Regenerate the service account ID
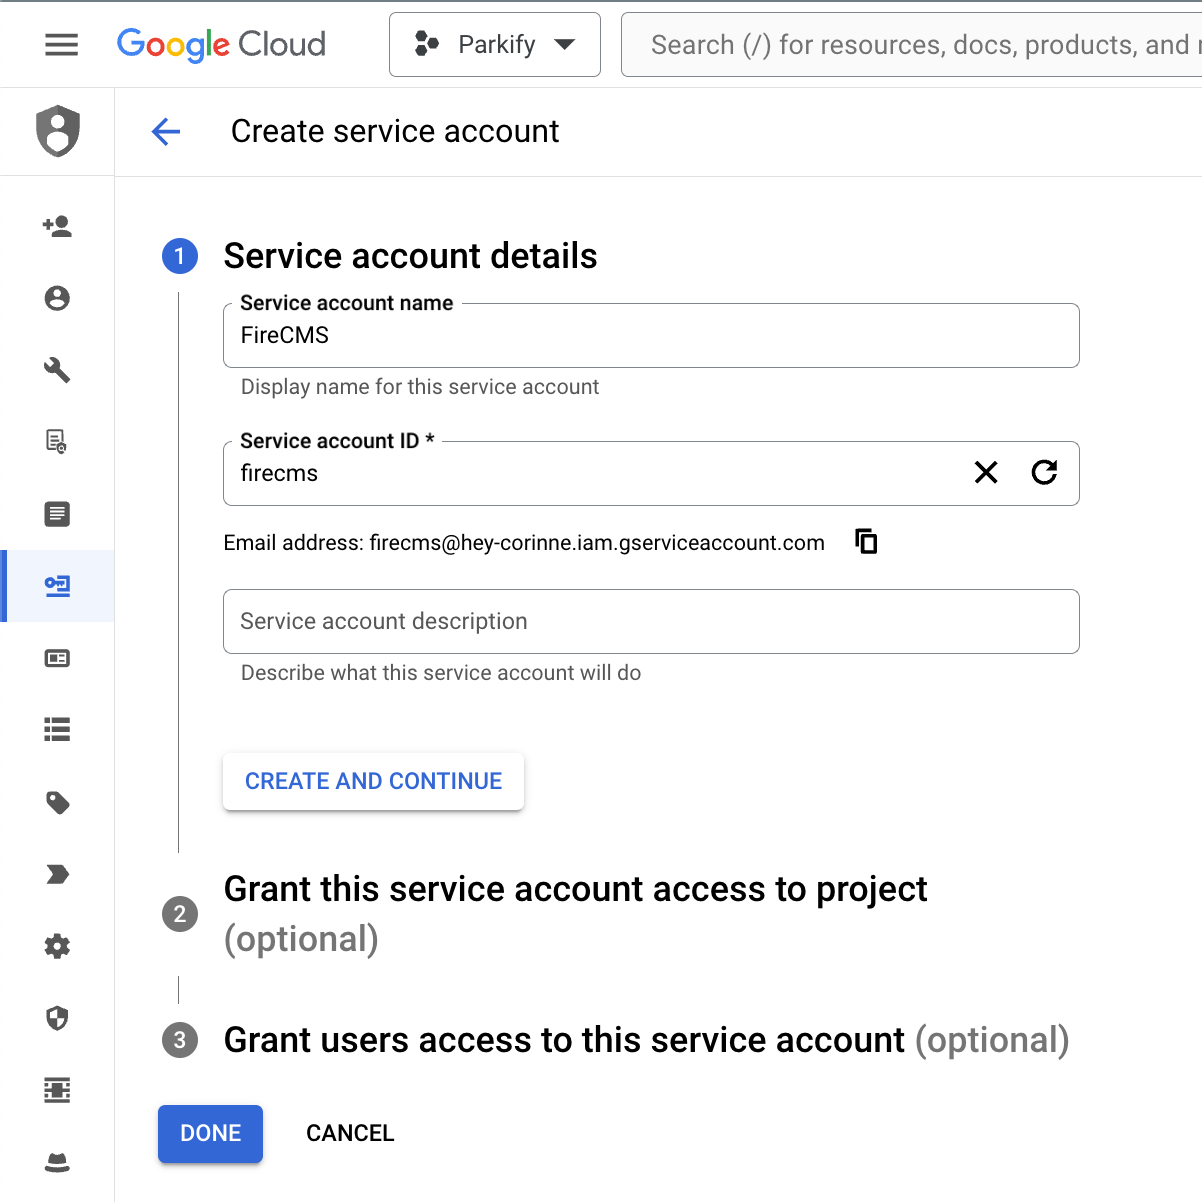Image resolution: width=1202 pixels, height=1202 pixels. click(x=1045, y=472)
